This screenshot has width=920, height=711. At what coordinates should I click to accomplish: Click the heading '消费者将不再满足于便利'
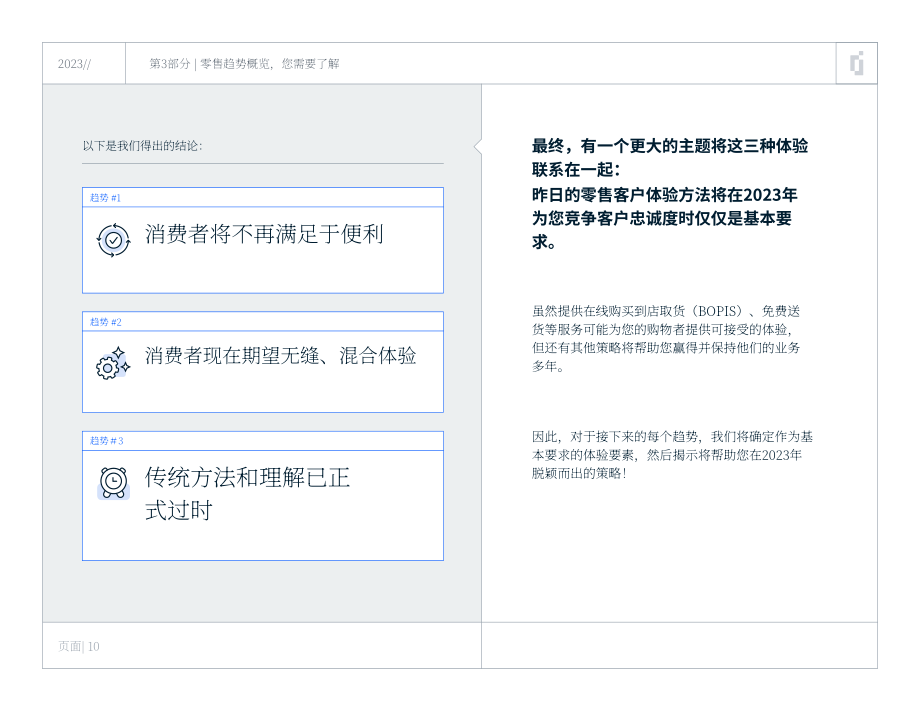tap(264, 234)
